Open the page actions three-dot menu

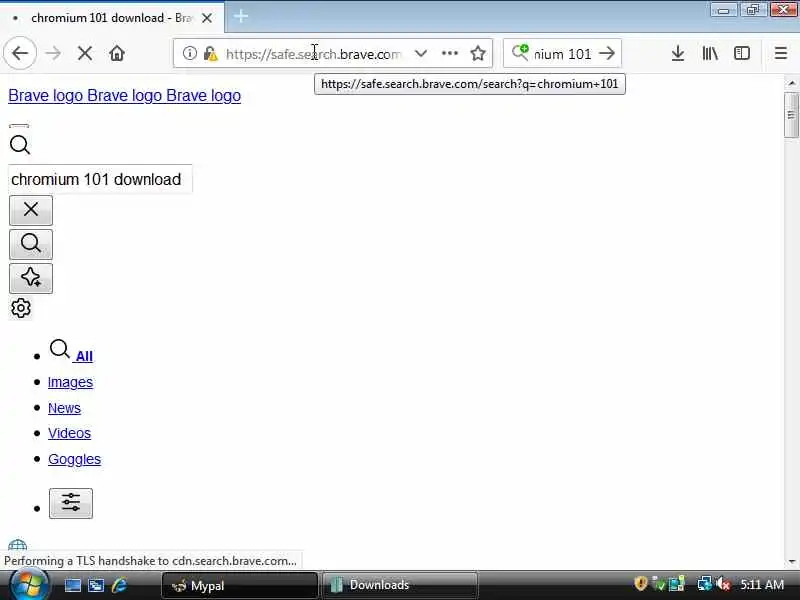pos(449,53)
